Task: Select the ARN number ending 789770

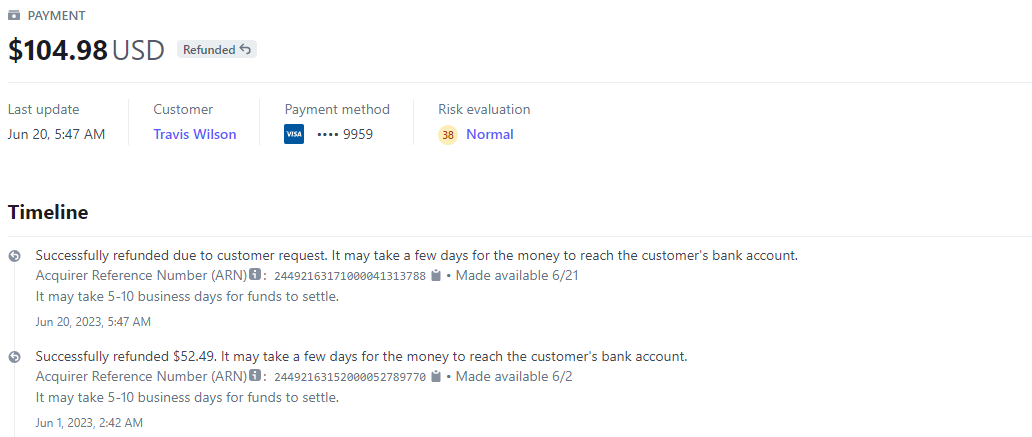Action: 350,377
